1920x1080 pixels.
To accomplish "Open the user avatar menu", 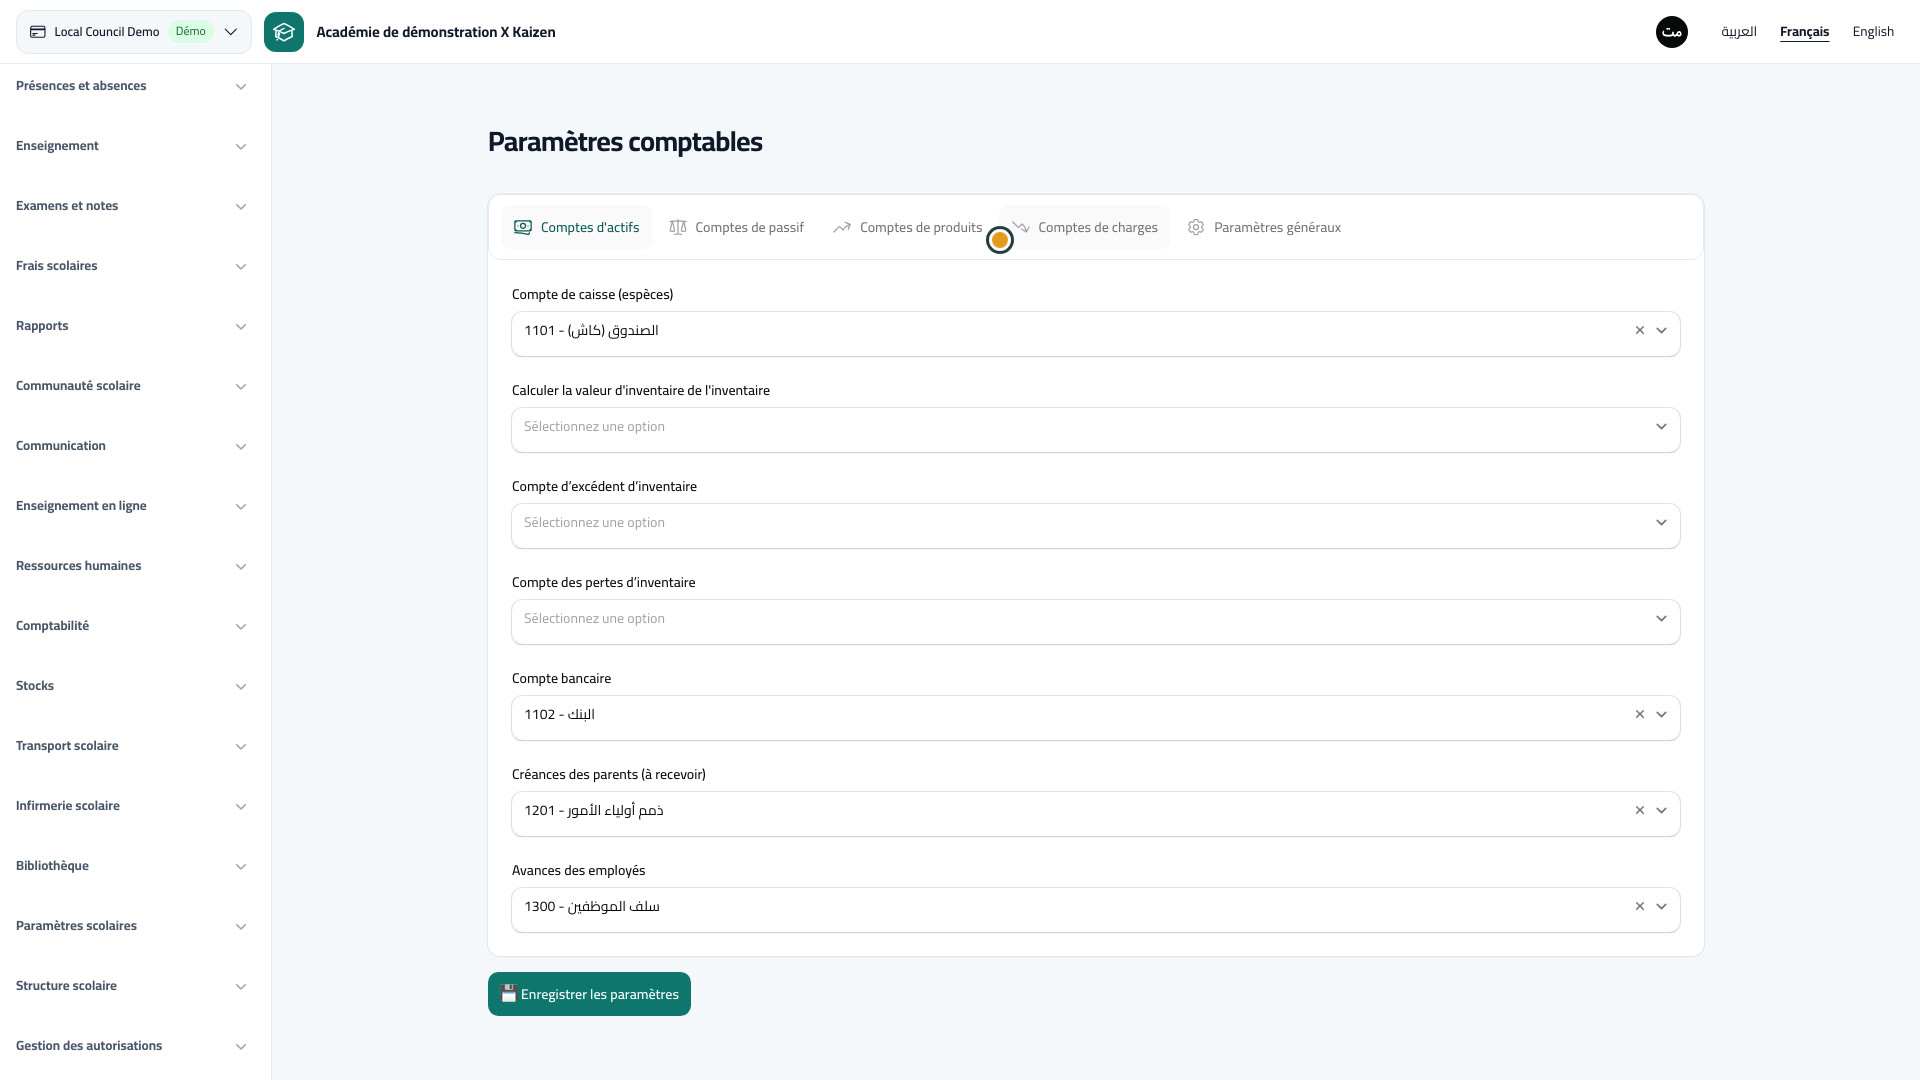I will point(1671,32).
